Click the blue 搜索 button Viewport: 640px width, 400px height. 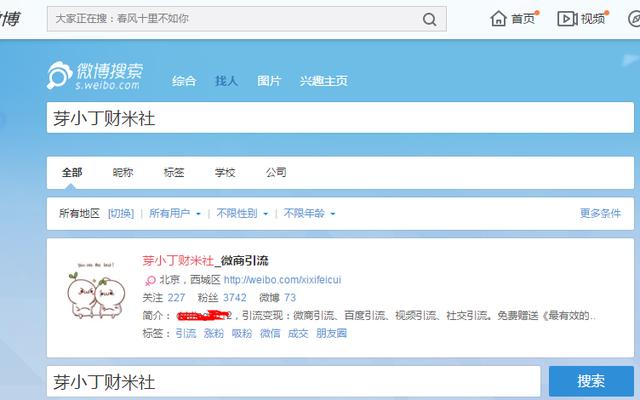(591, 381)
